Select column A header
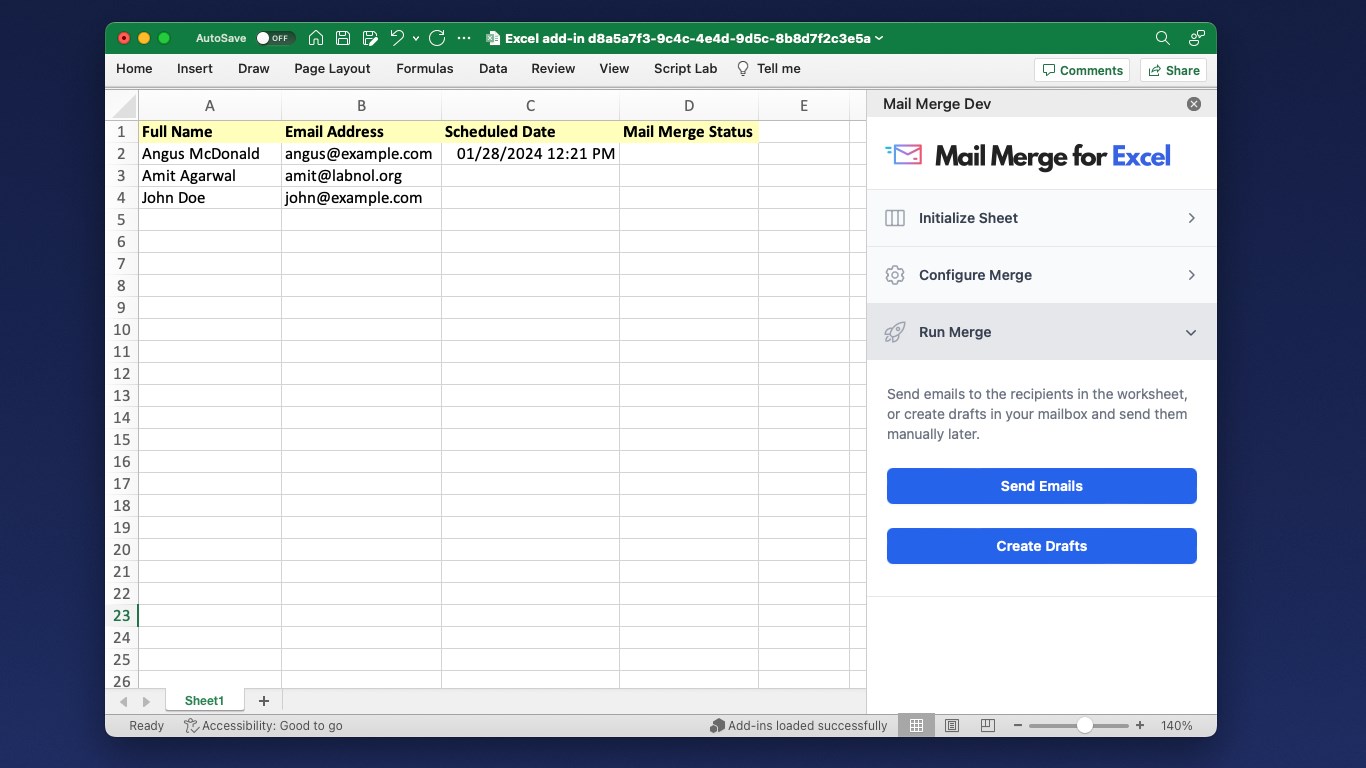The image size is (1366, 768). pyautogui.click(x=210, y=105)
